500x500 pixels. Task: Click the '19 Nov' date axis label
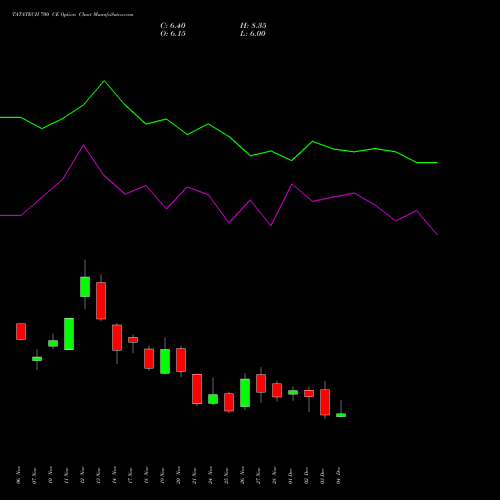[162, 475]
